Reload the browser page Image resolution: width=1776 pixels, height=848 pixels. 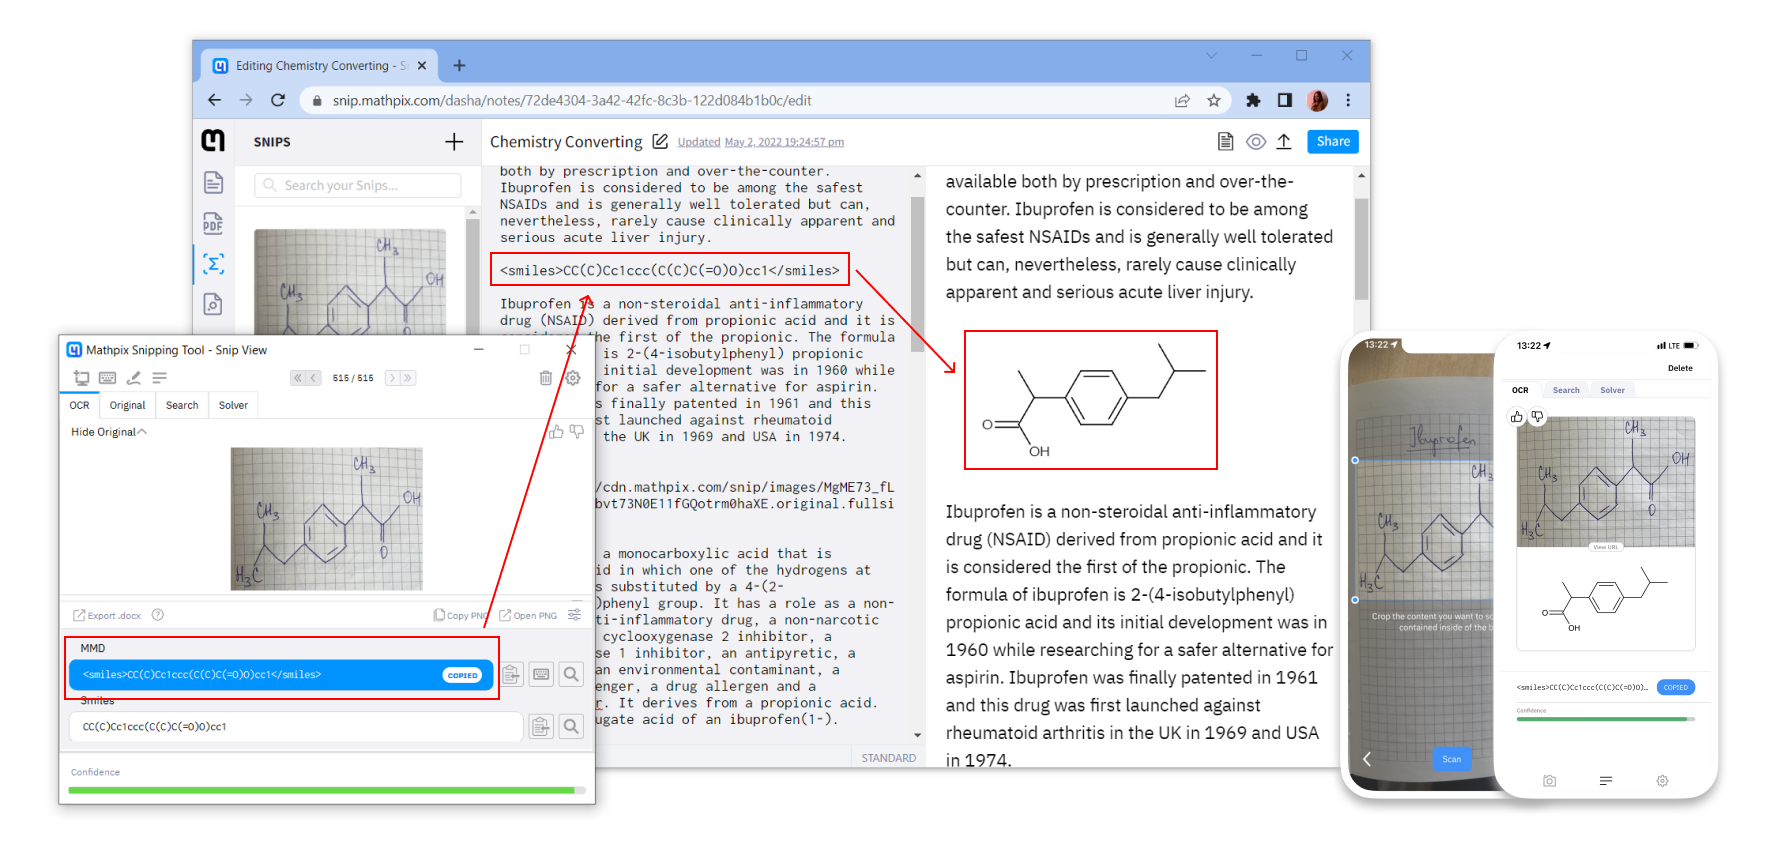pyautogui.click(x=278, y=100)
